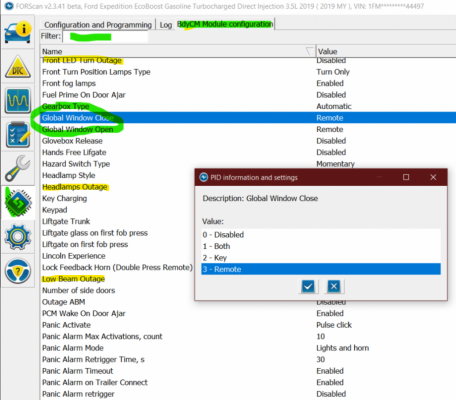Close the PID information and settings dialog
The width and height of the screenshot is (456, 400).
(433, 177)
